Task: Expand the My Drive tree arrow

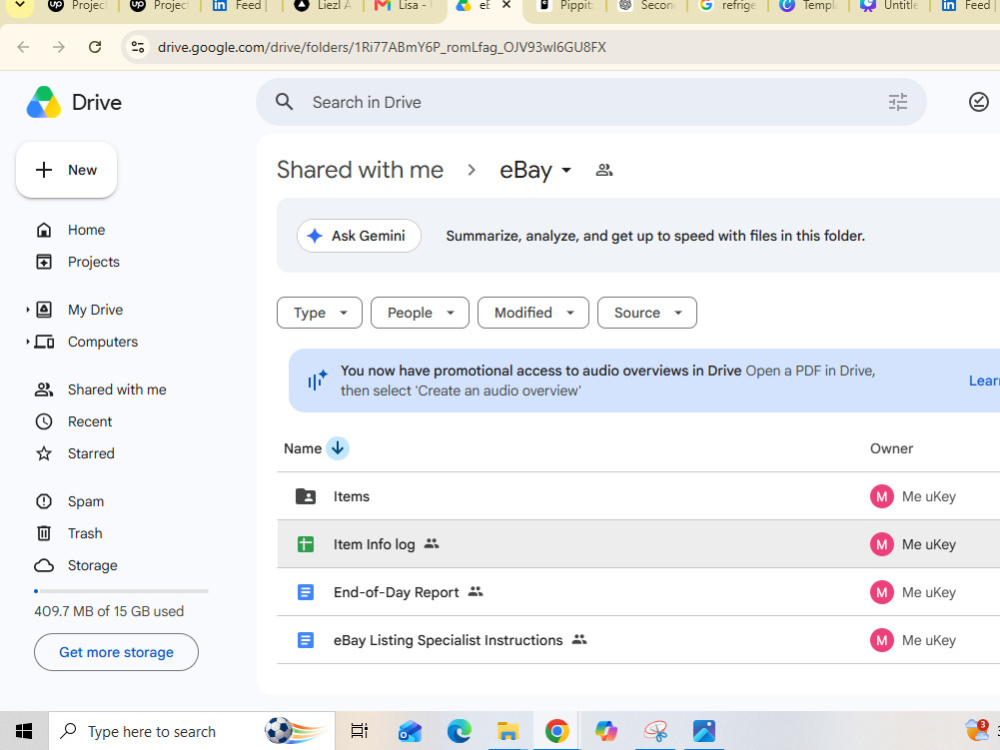Action: coord(27,310)
